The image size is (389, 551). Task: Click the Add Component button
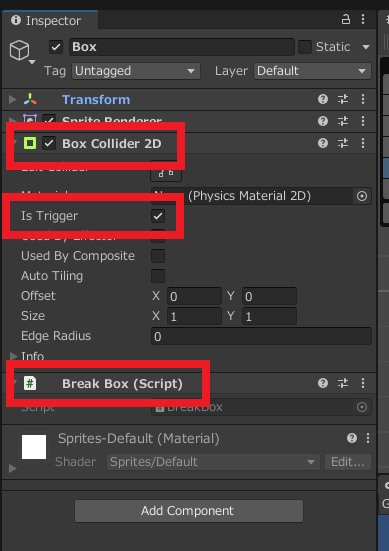click(189, 511)
